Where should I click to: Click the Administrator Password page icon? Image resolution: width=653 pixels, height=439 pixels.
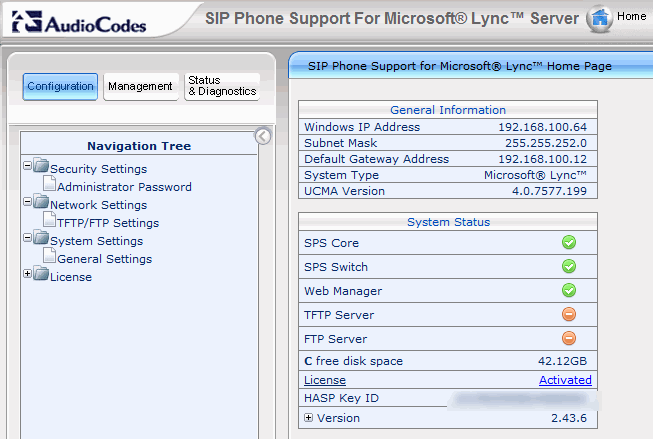(50, 183)
